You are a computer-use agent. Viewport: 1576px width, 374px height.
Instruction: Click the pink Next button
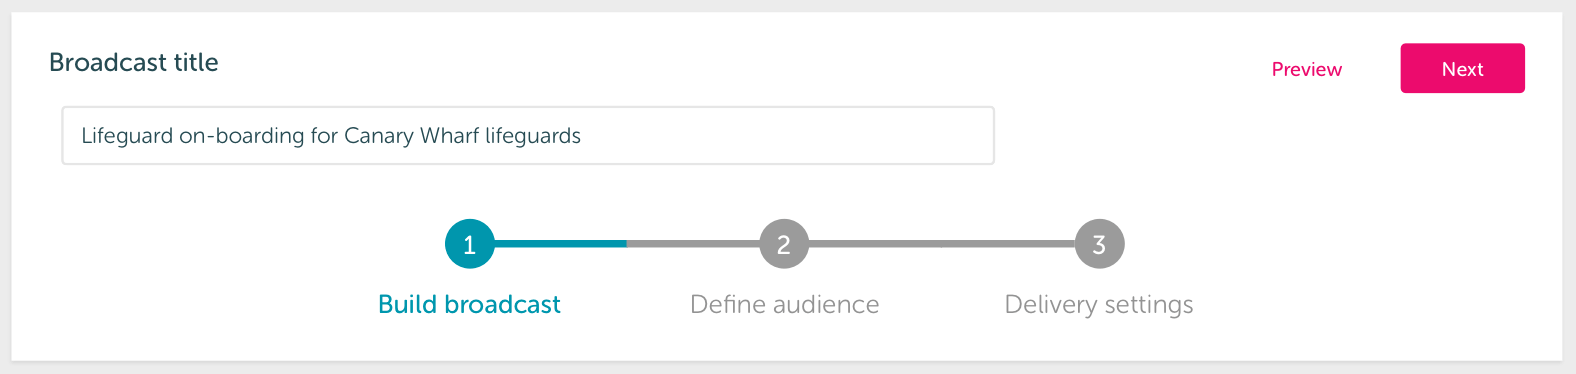pyautogui.click(x=1462, y=68)
